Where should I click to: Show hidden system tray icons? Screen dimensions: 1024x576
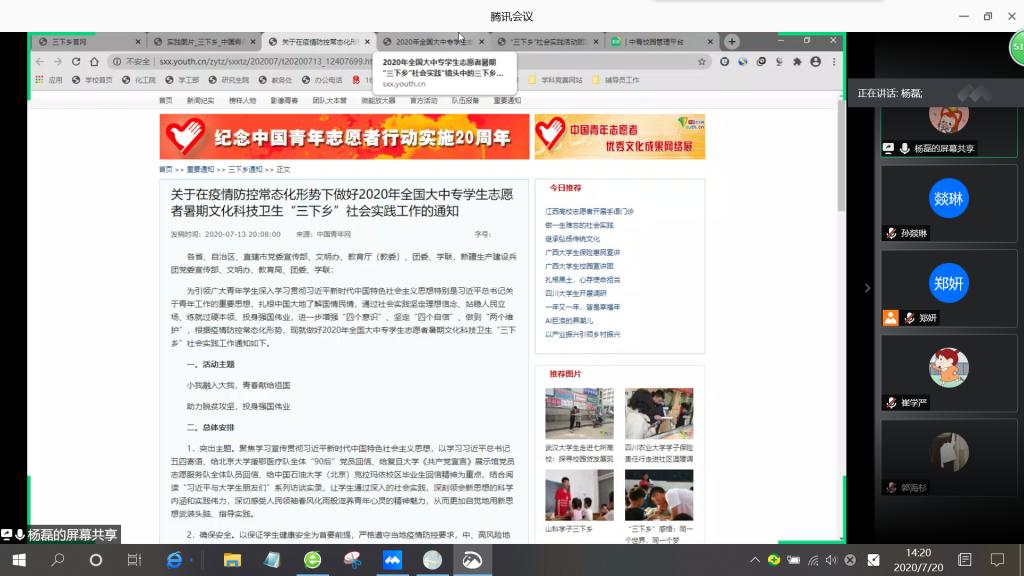click(x=755, y=560)
